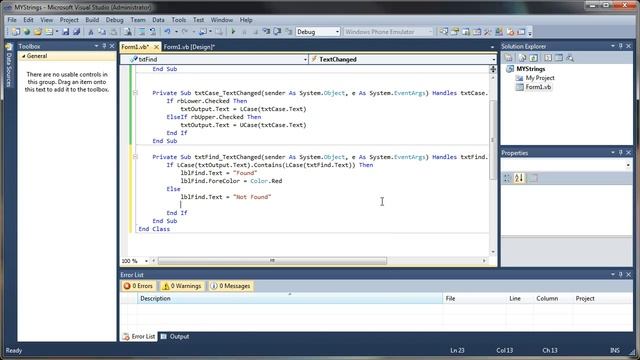640x360 pixels.
Task: Click View Class Diagram icon in Solution Explorer
Action: pos(570,58)
